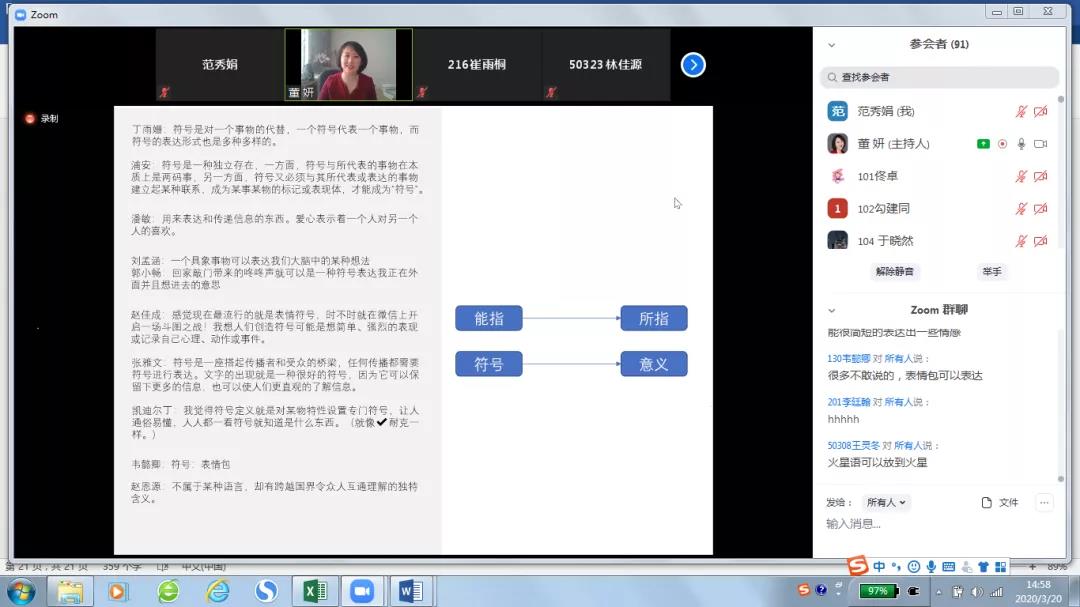
Task: Click the next arrow in video gallery strip
Action: pos(693,65)
